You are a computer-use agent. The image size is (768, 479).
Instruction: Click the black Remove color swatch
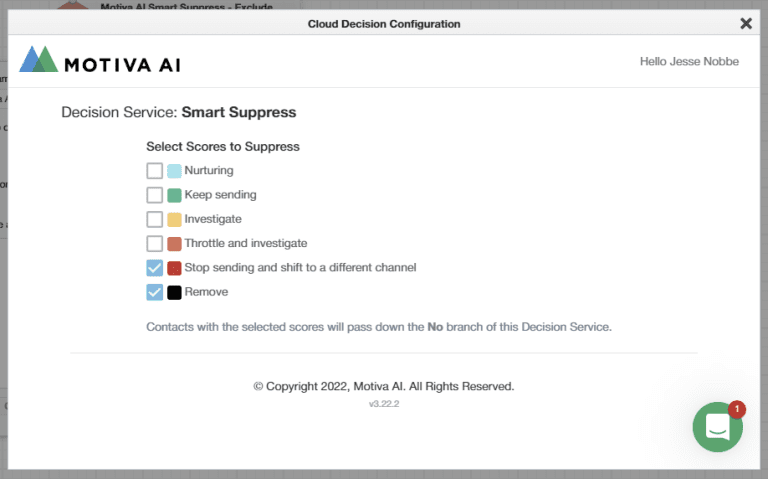(x=174, y=292)
